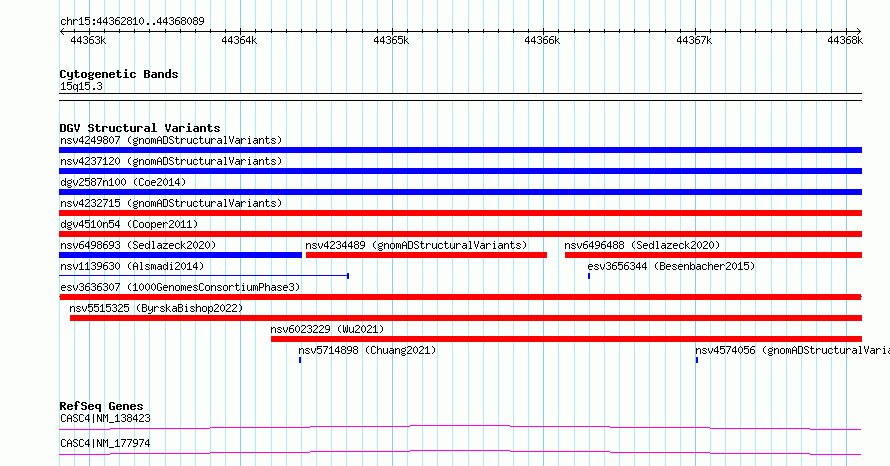The height and width of the screenshot is (466, 890).
Task: Select the 15q15.3 band label
Action: click(81, 86)
